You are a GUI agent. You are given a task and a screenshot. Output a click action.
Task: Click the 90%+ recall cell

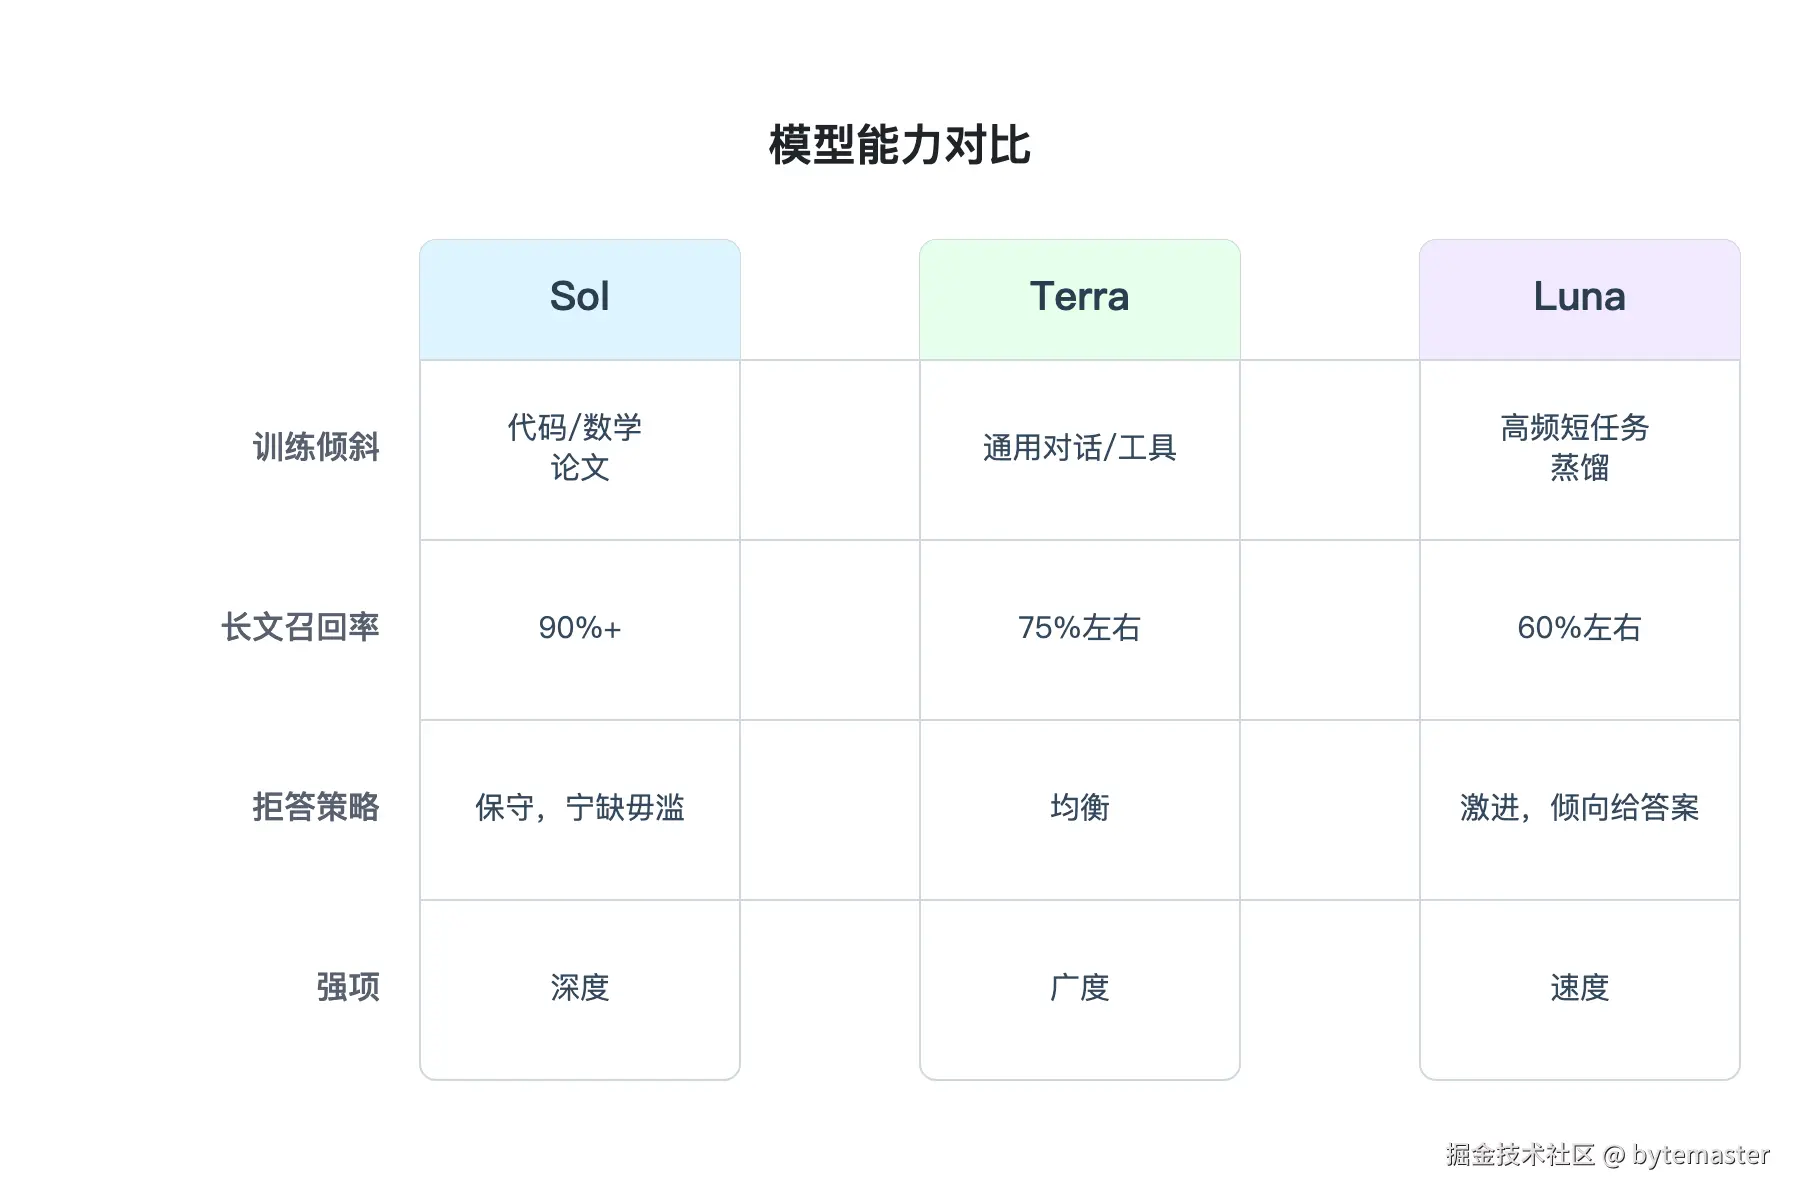tap(580, 630)
